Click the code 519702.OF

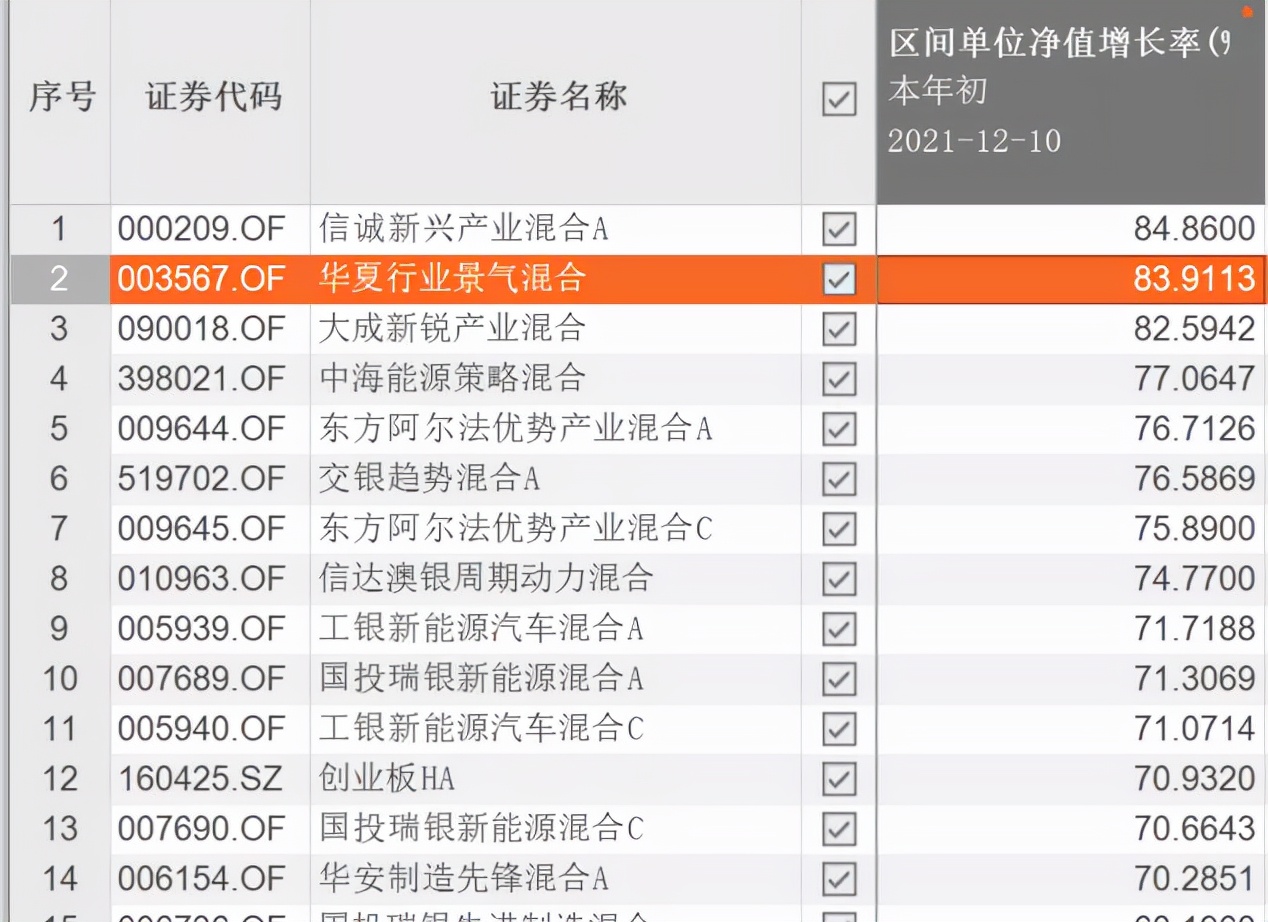tap(201, 480)
